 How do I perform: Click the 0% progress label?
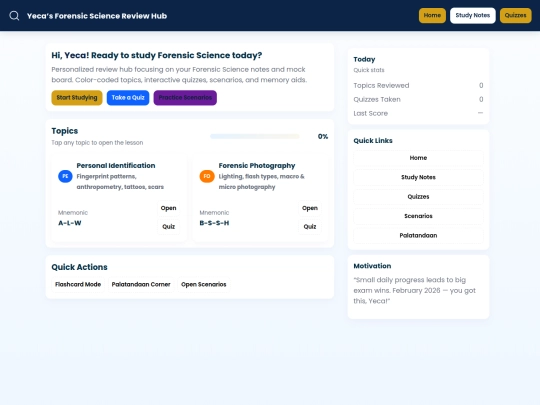click(x=323, y=136)
